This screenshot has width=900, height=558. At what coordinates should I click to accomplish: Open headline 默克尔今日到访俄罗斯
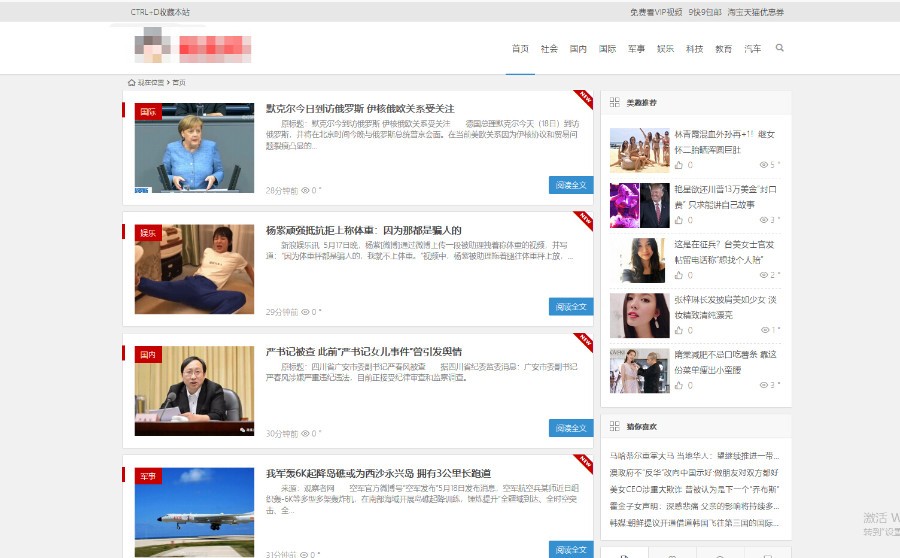(x=360, y=108)
